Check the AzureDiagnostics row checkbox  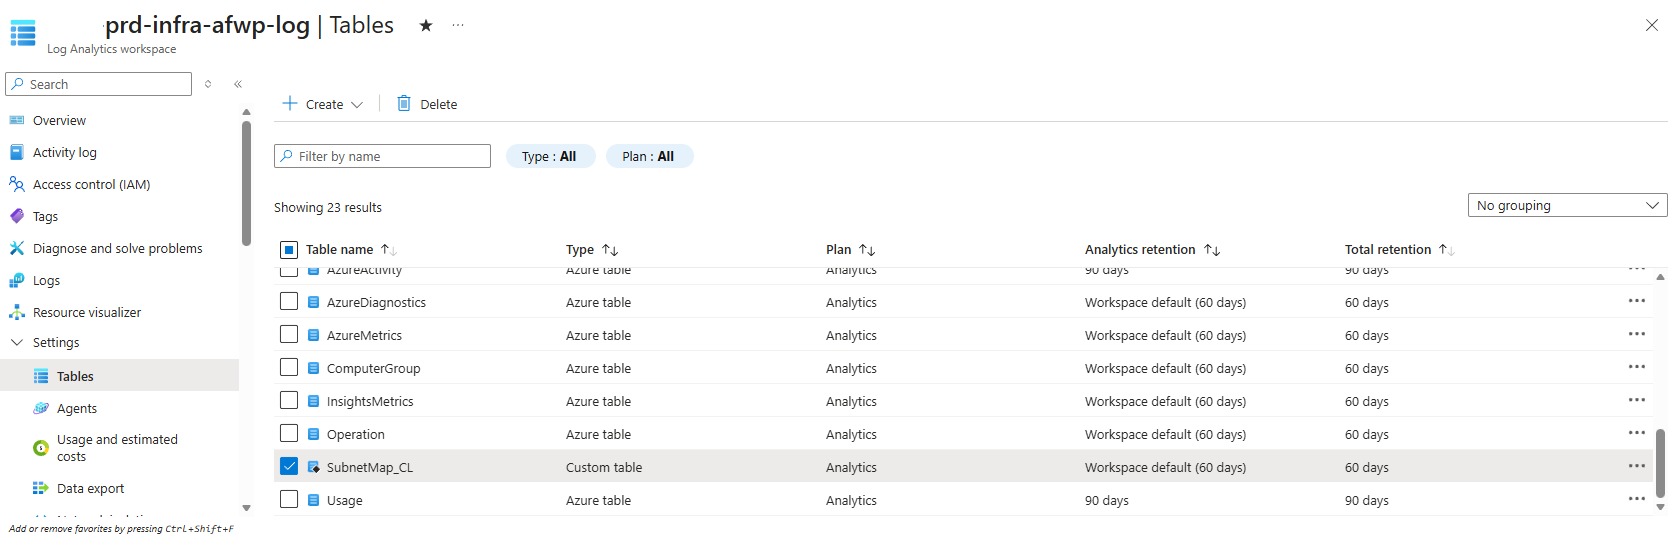coord(289,301)
